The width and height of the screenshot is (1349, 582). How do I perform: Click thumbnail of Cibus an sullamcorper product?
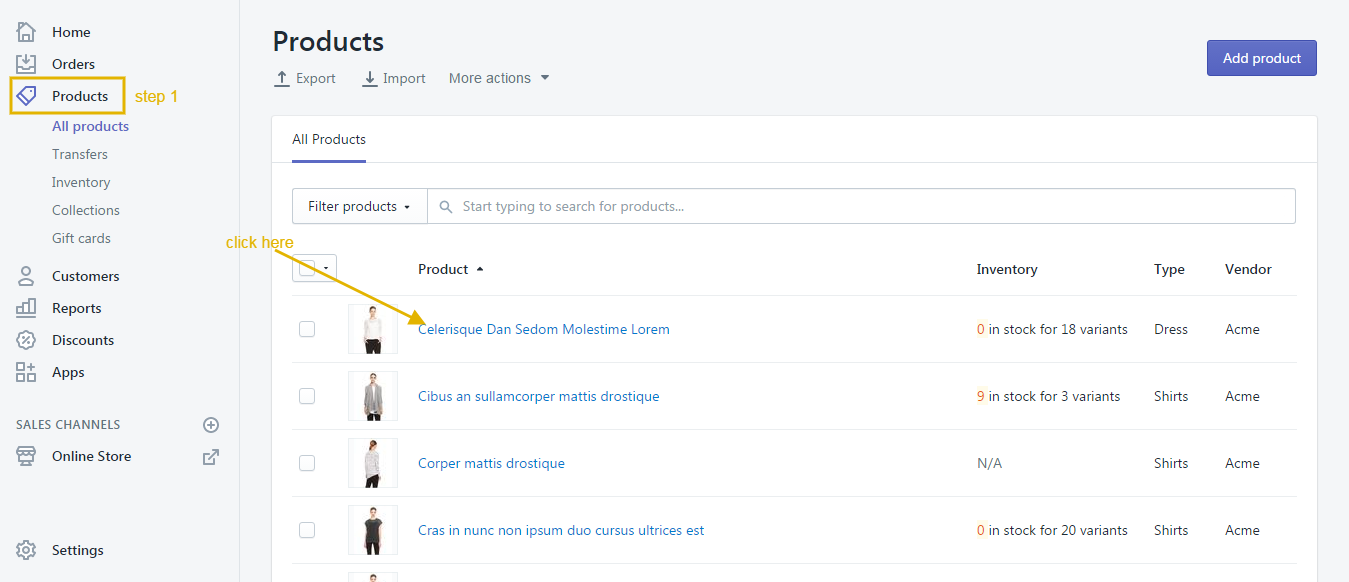click(x=373, y=396)
